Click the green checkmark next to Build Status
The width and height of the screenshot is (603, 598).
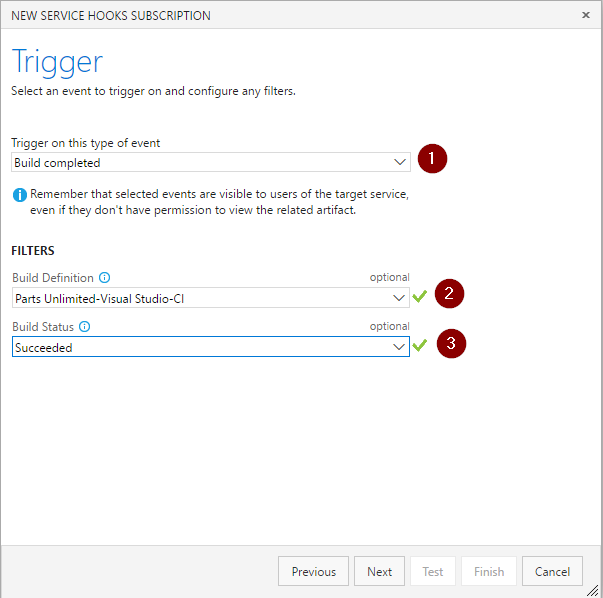point(420,345)
